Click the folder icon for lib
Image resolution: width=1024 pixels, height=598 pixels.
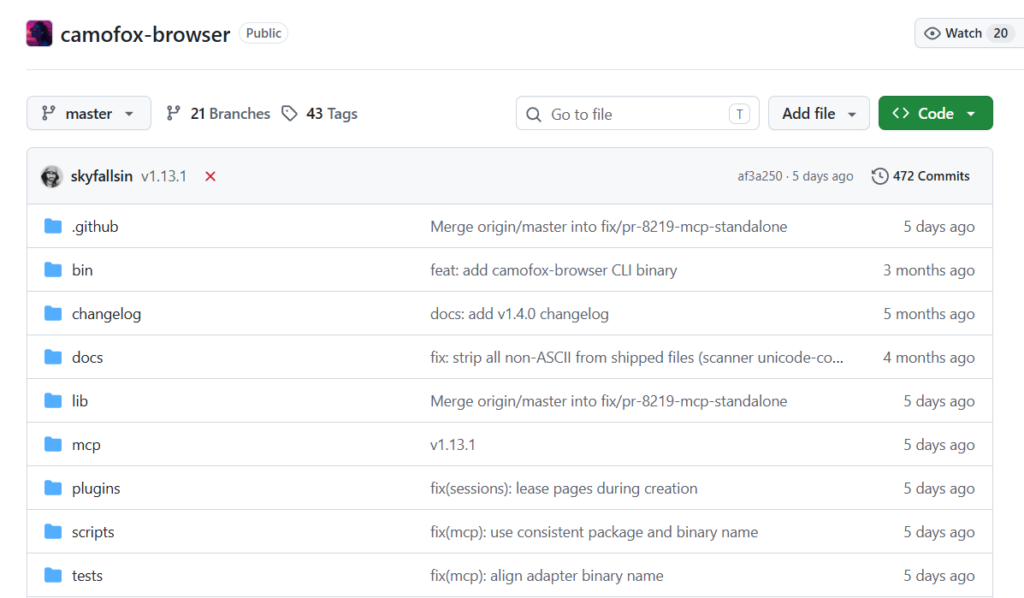(x=53, y=401)
